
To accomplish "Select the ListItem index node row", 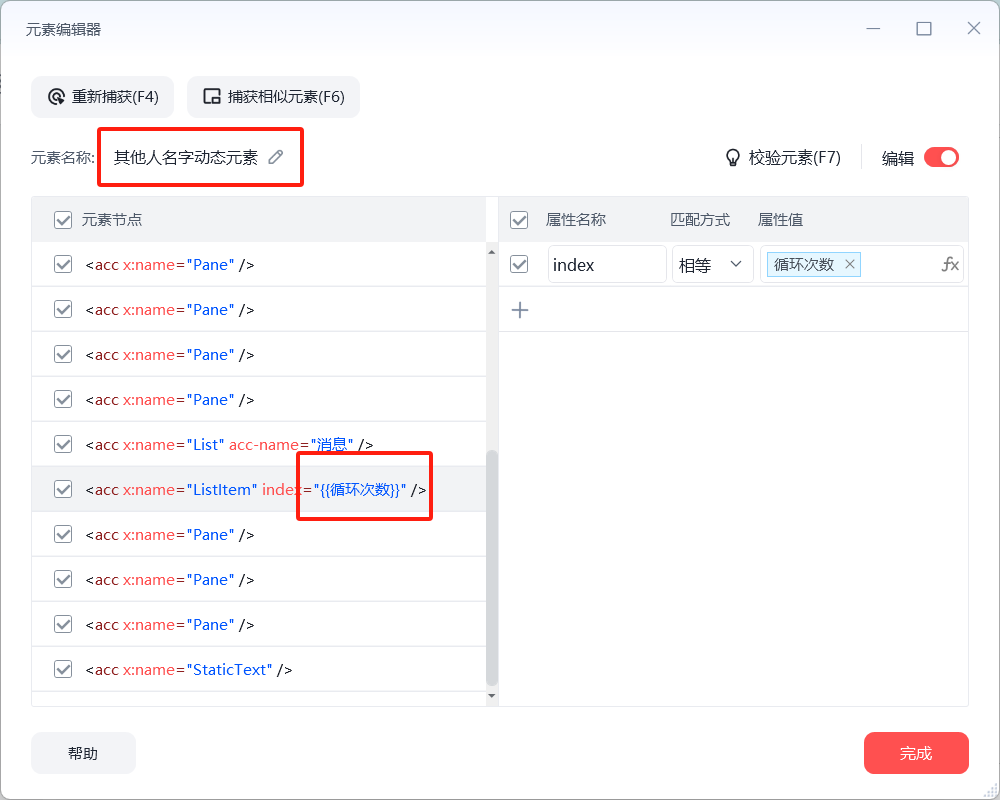I will pos(259,489).
